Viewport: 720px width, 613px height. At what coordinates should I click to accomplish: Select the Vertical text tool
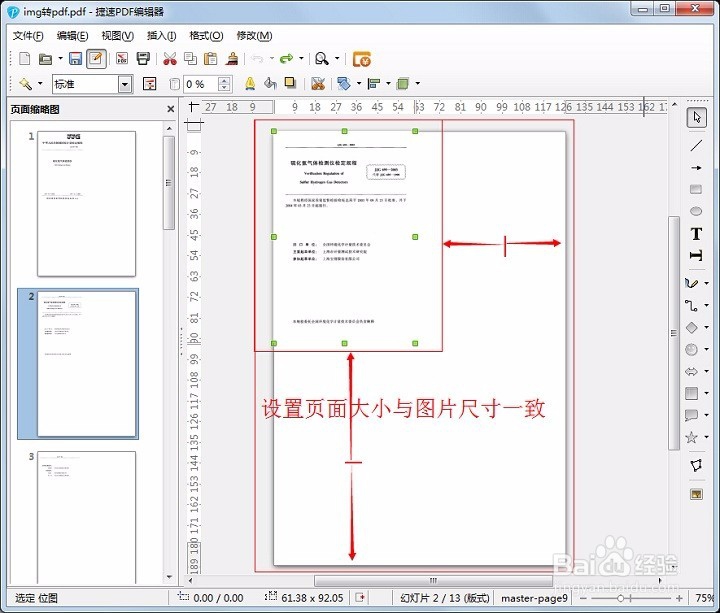696,256
